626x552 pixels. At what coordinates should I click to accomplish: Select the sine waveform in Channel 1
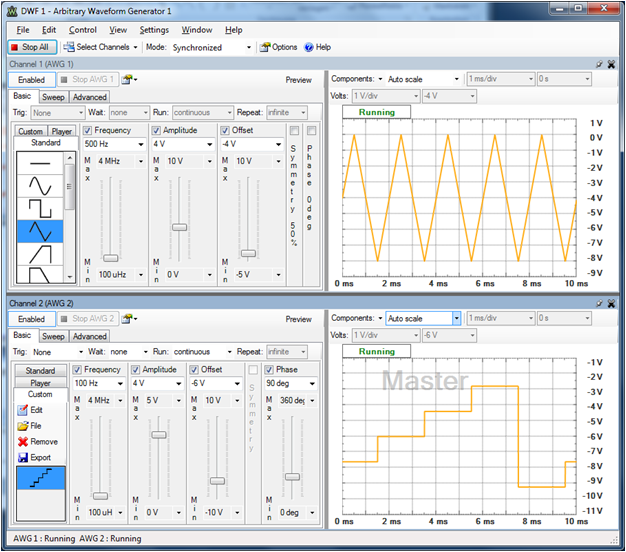[x=40, y=186]
